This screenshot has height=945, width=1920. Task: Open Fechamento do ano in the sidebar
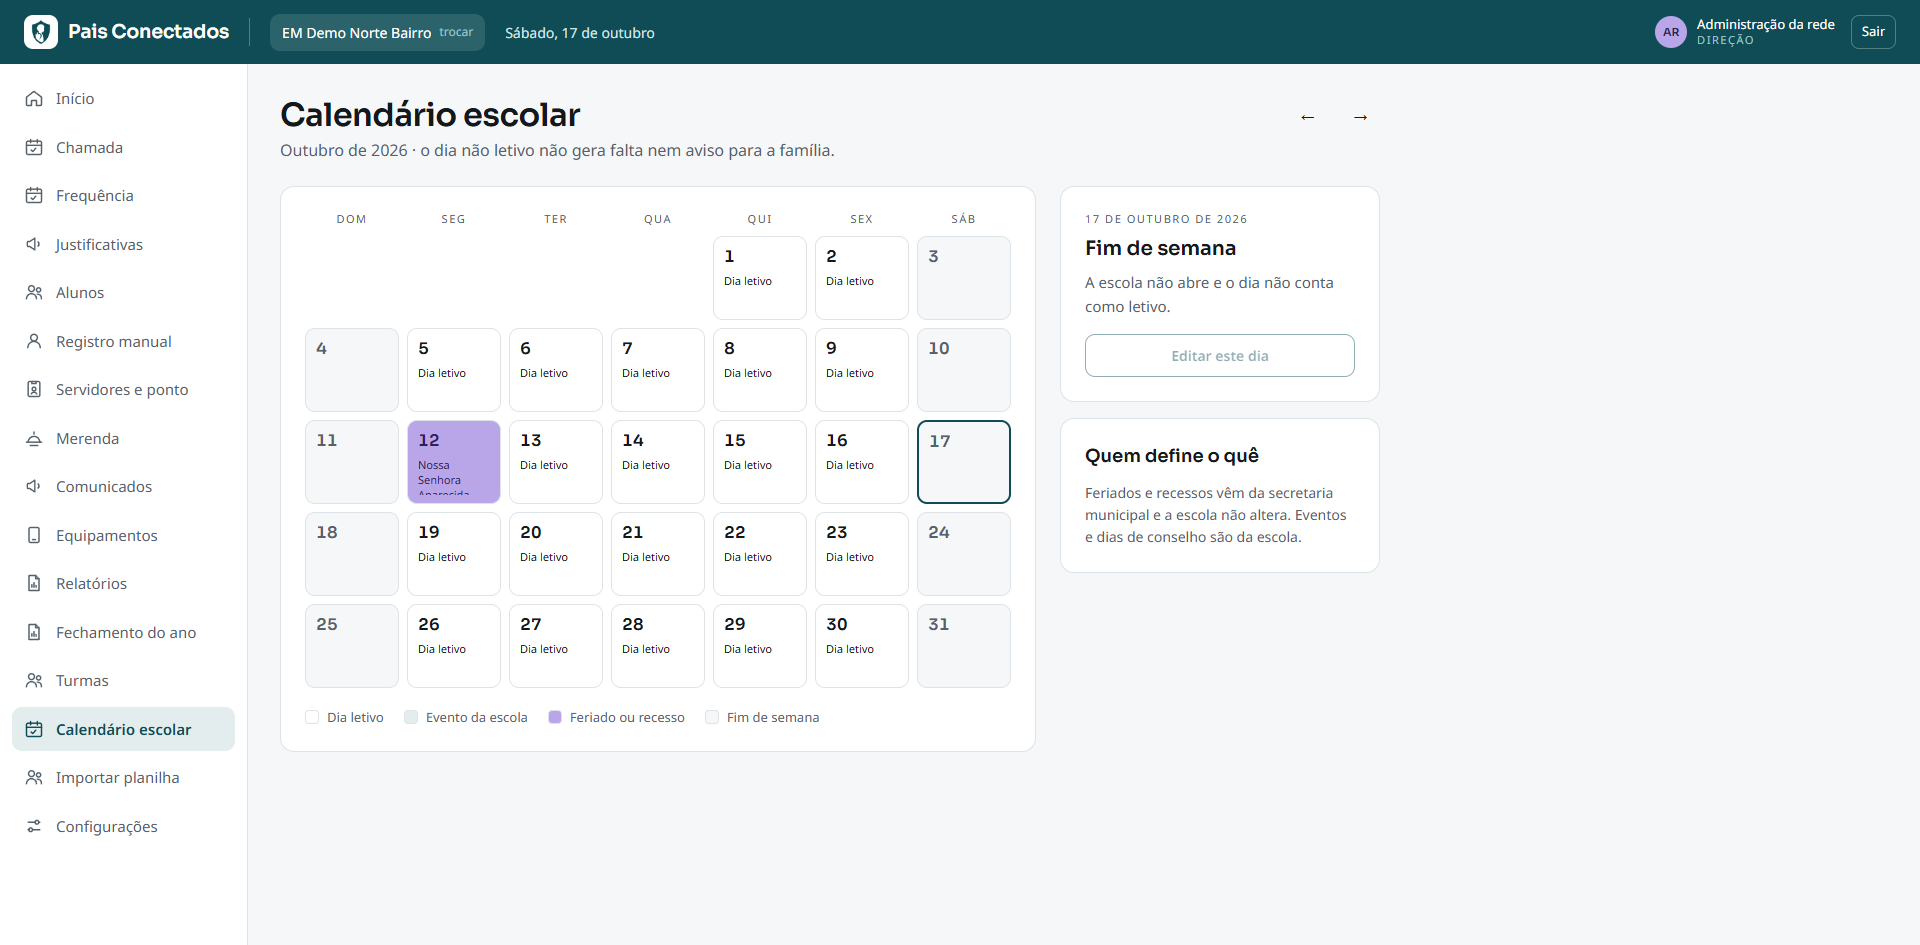pyautogui.click(x=123, y=632)
